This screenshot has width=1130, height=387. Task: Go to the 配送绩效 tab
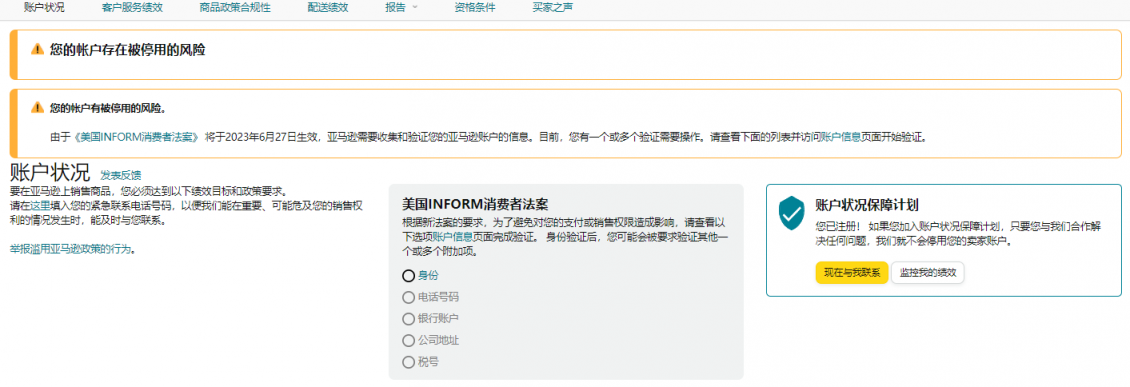[328, 8]
